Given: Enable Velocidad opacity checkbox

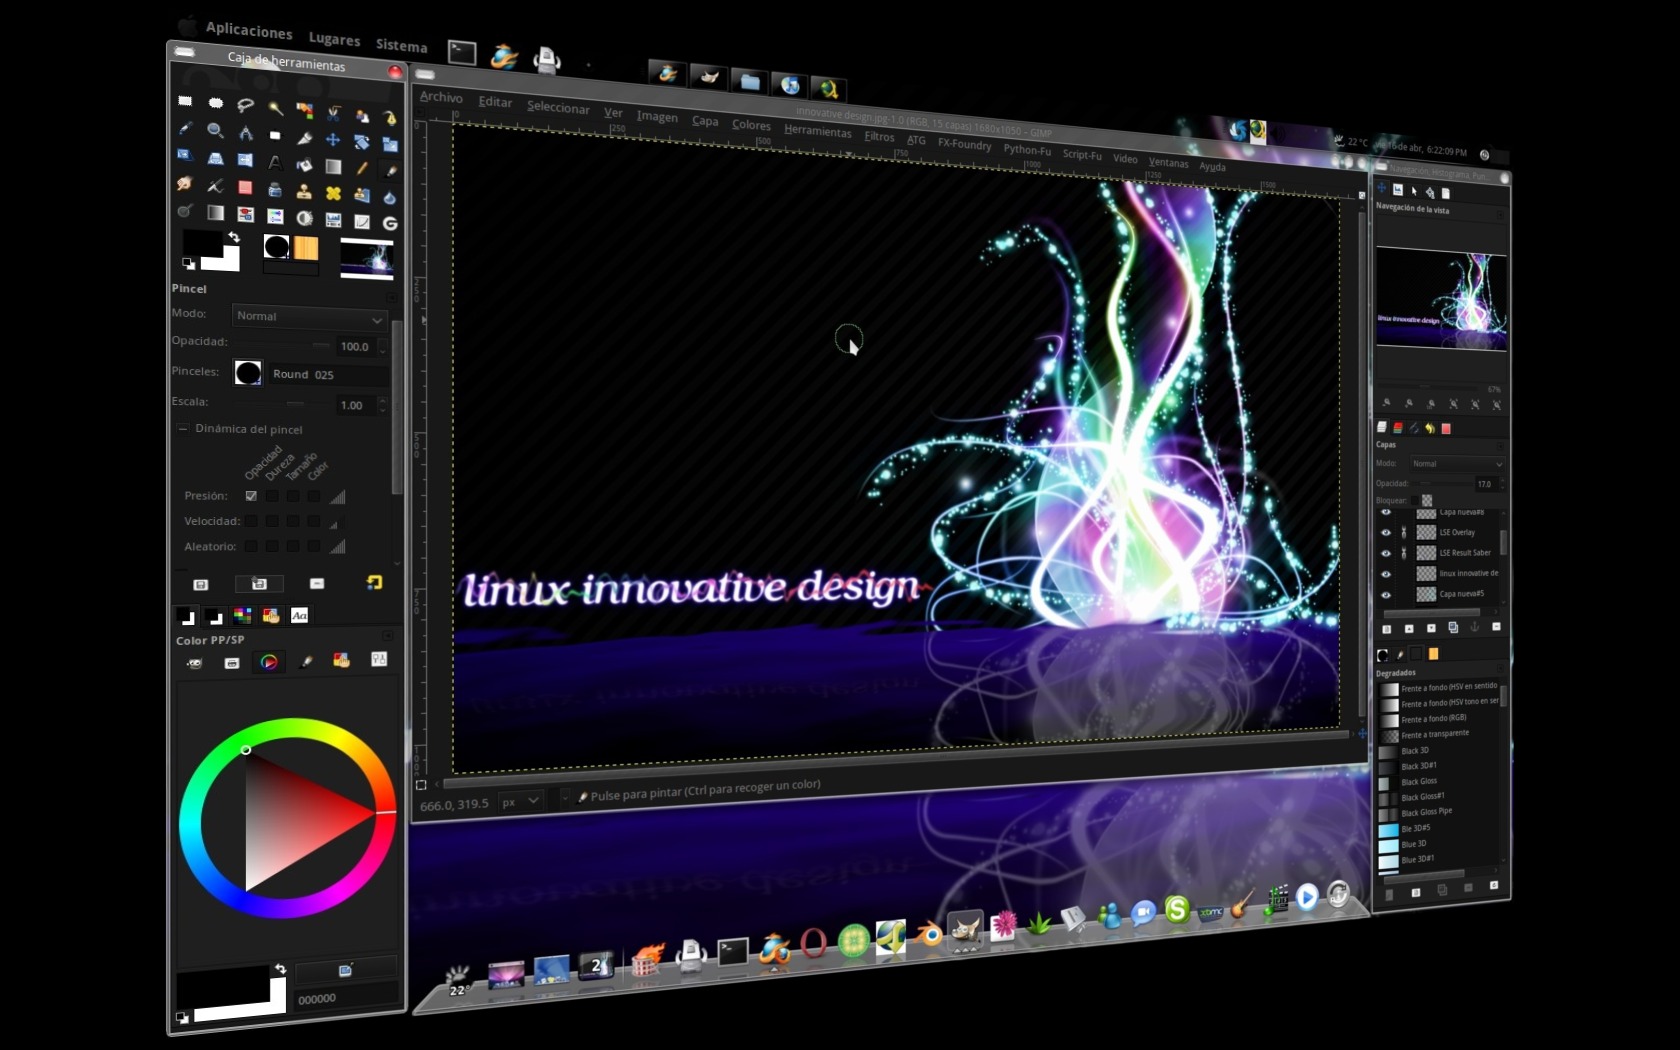Looking at the screenshot, I should (x=251, y=520).
